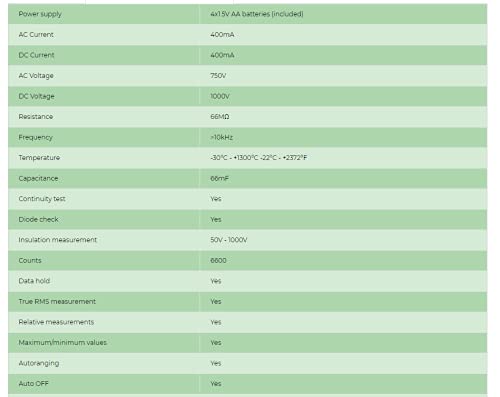Click the Continuity test label
The width and height of the screenshot is (500, 397).
coord(42,199)
